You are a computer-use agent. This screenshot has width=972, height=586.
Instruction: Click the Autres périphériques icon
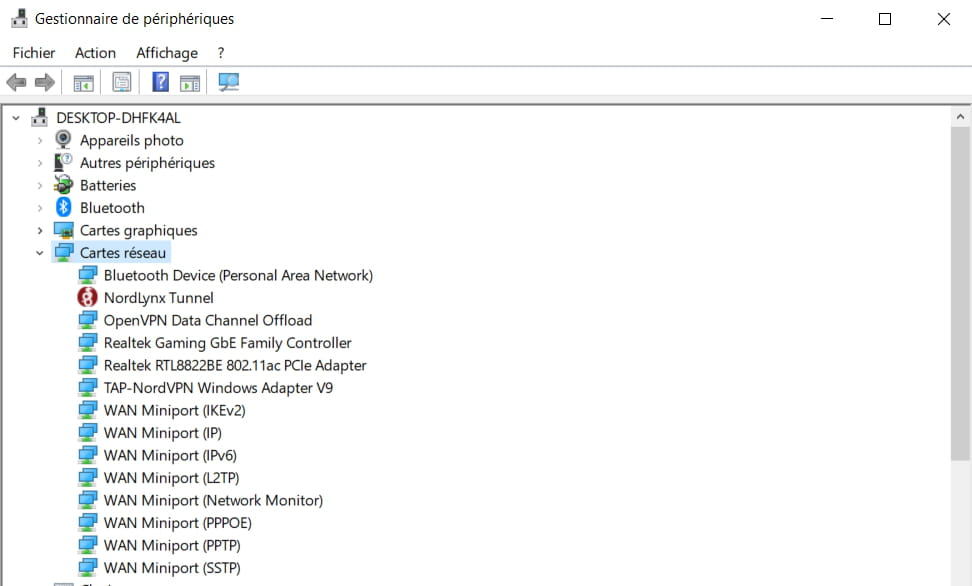(x=63, y=162)
